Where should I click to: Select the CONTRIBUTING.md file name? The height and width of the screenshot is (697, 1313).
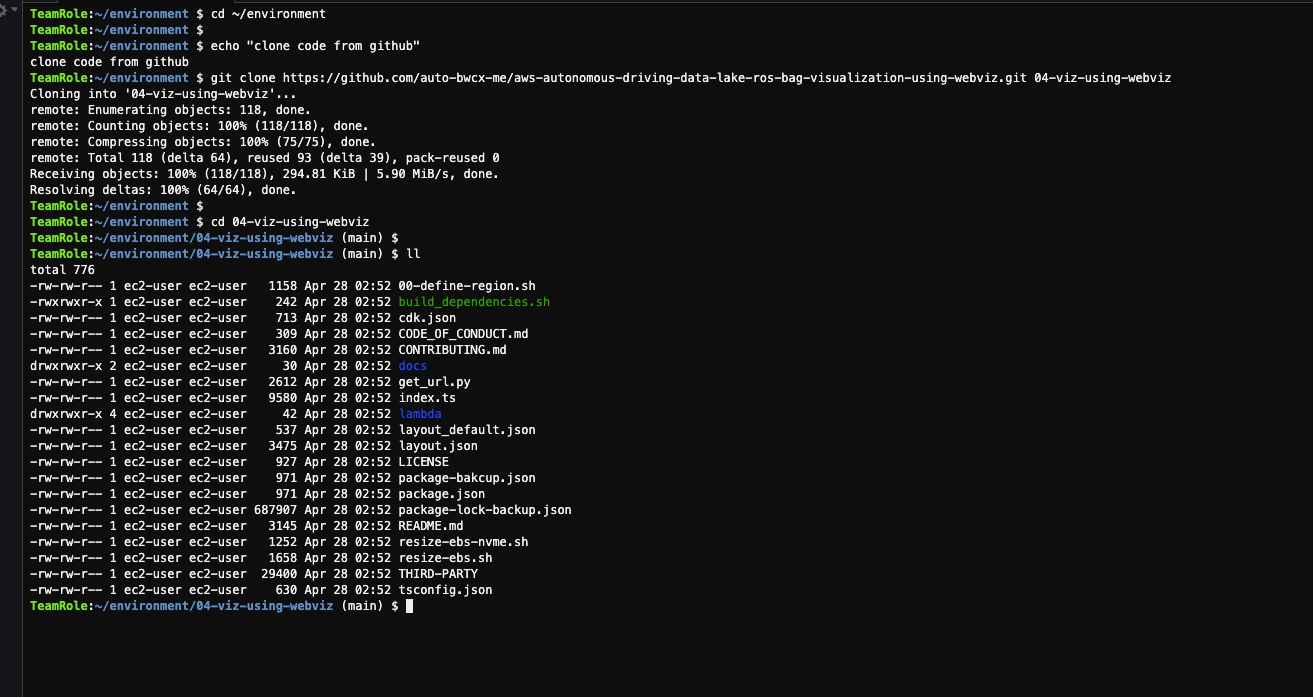(452, 350)
